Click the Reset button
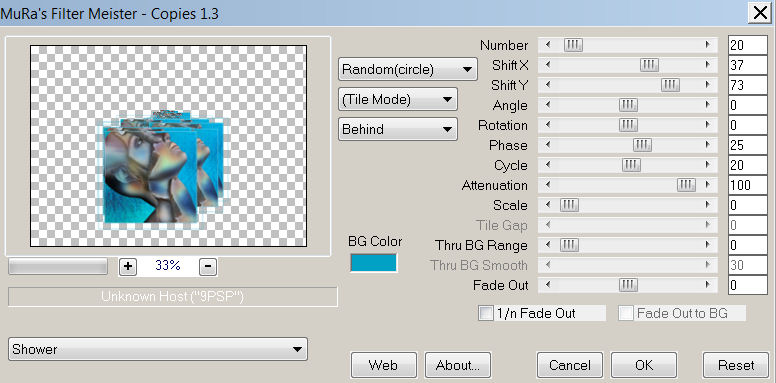 coord(735,365)
